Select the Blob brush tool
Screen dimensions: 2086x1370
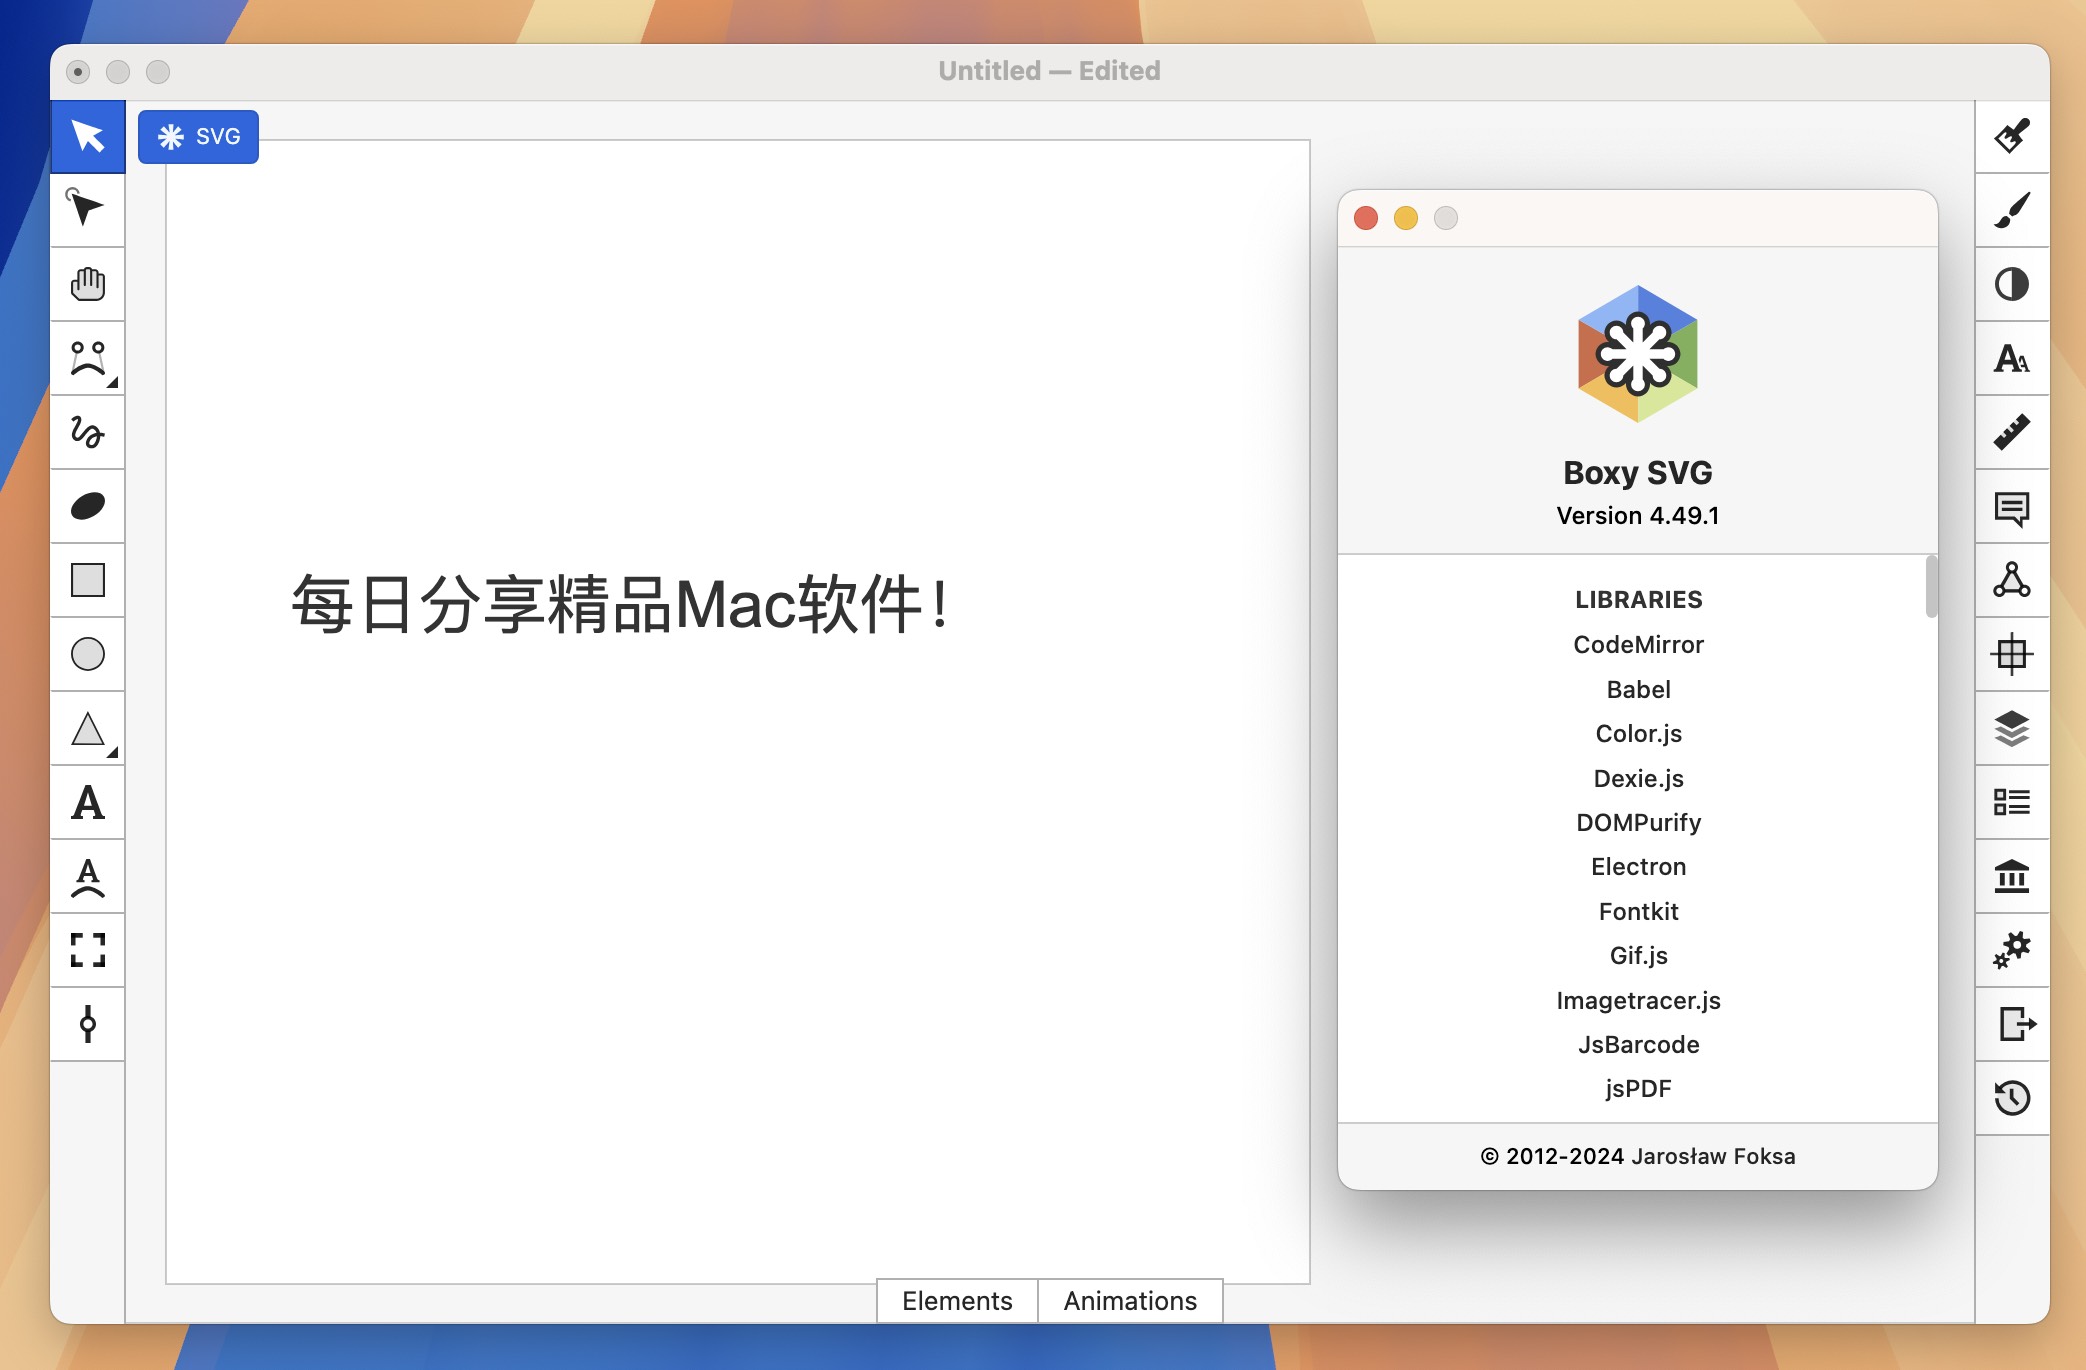pos(88,506)
